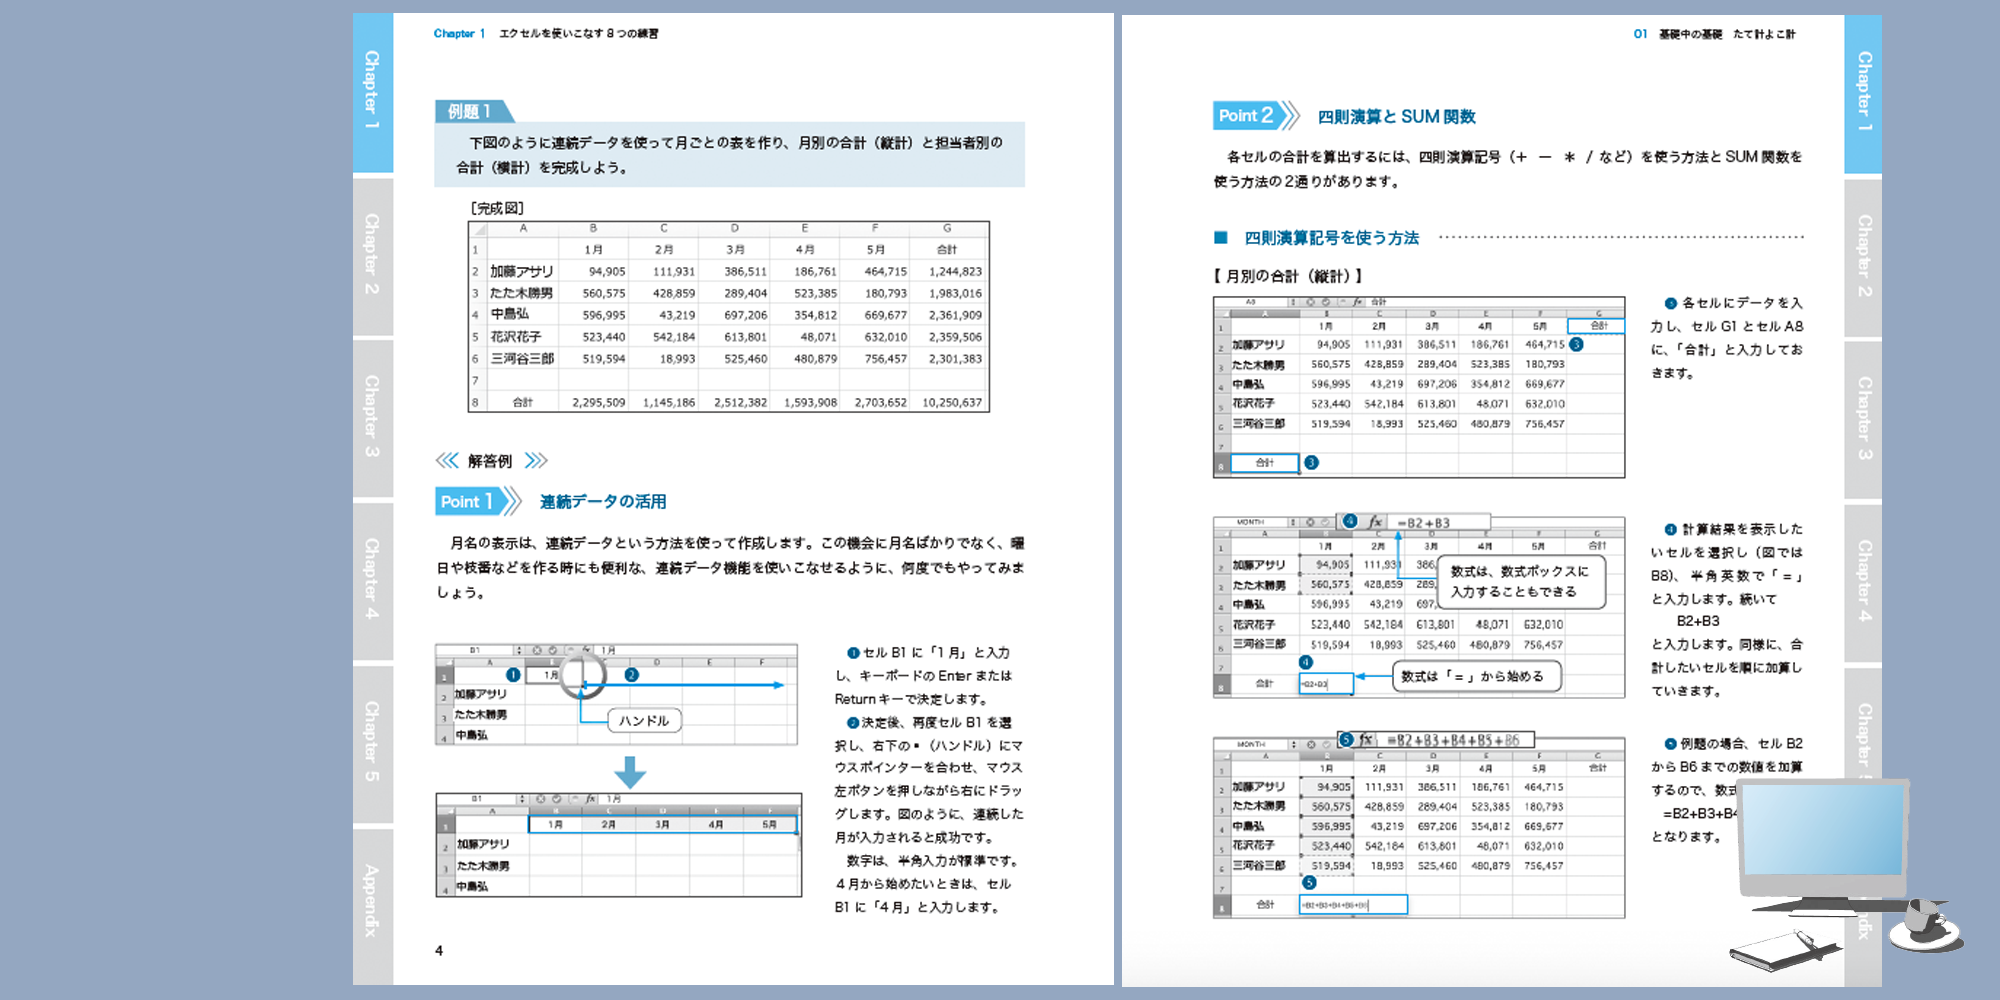This screenshot has height=1000, width=2000.
Task: Click the 例題1 label tab
Action: [470, 111]
